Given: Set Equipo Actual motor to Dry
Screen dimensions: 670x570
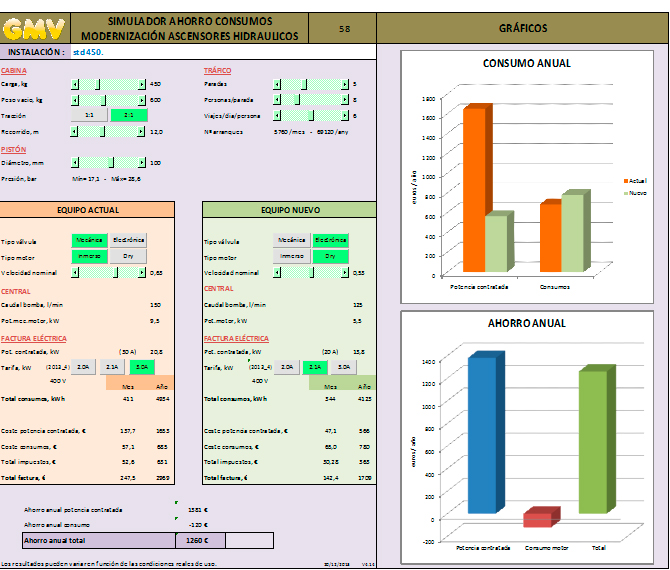Looking at the screenshot, I should click(128, 256).
